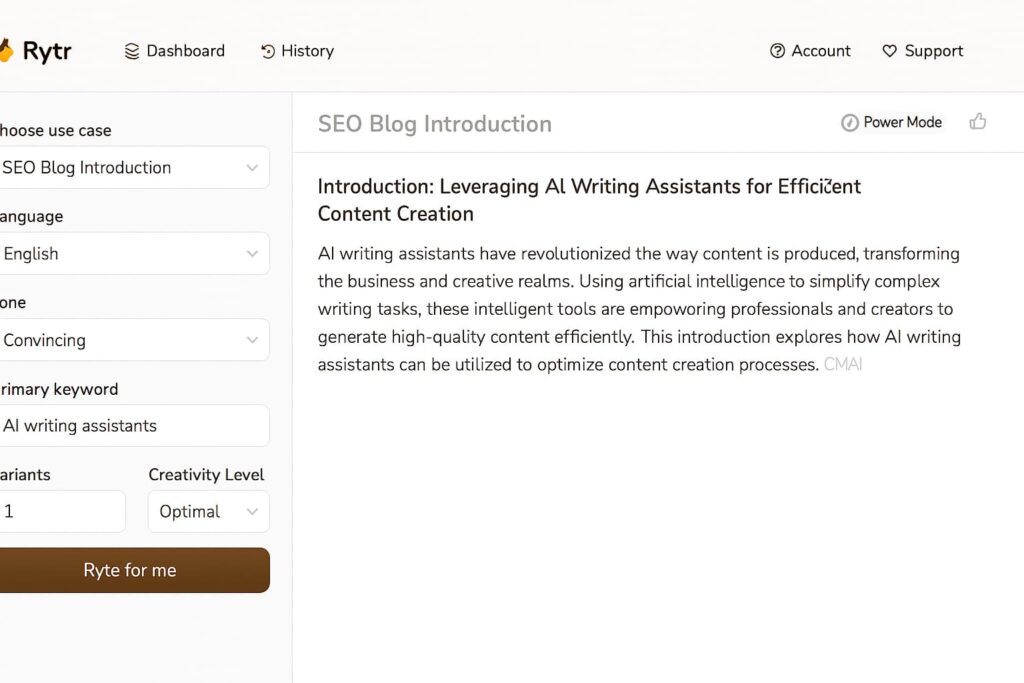The height and width of the screenshot is (683, 1024).
Task: Open the Support menu item
Action: [x=922, y=51]
